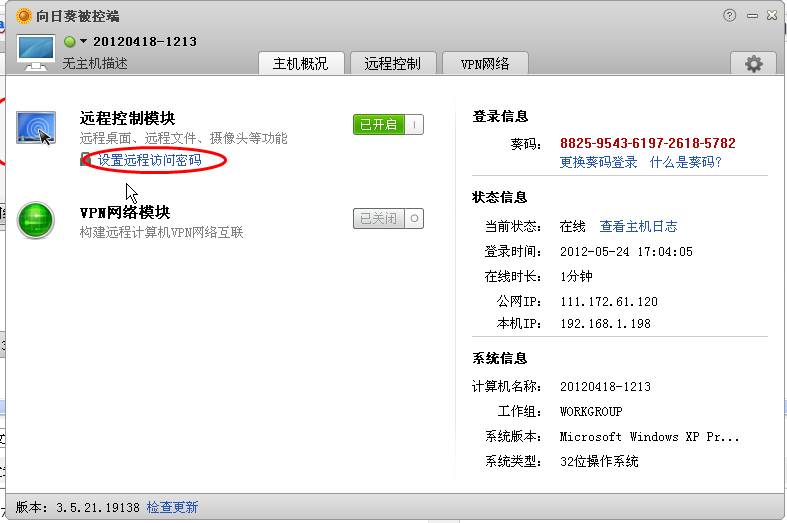787x523 pixels.
Task: Click version number 3.5.21.19138
Action: pos(98,508)
